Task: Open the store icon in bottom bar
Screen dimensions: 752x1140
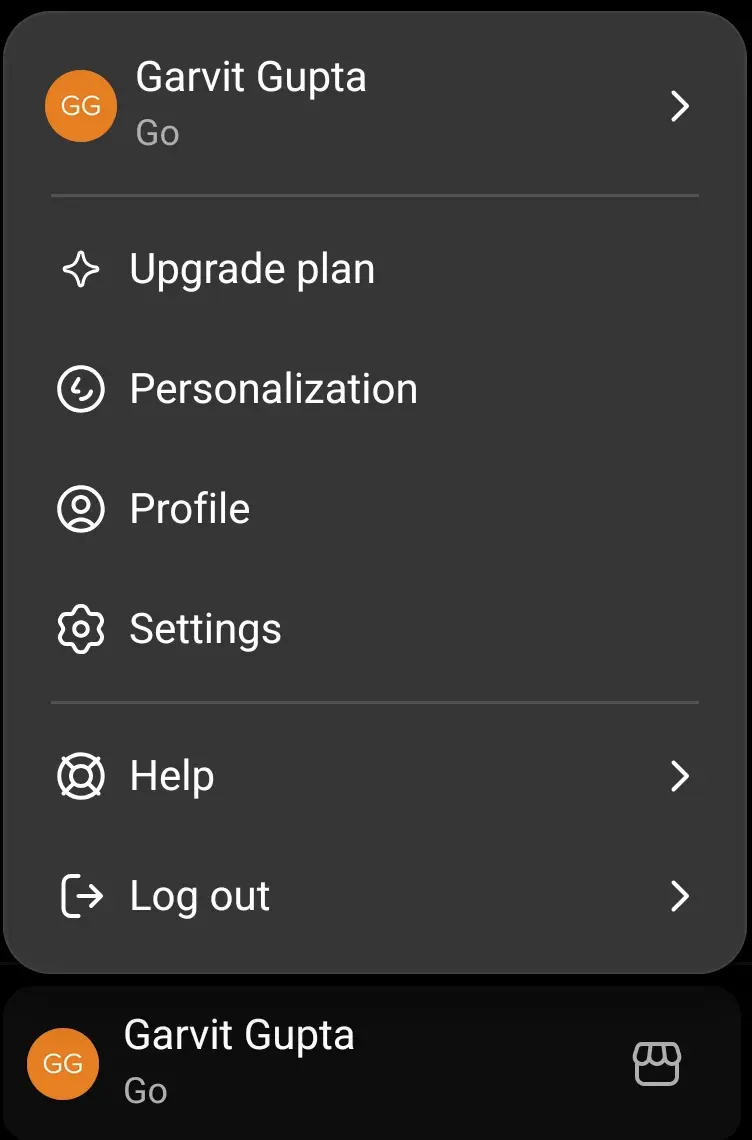Action: coord(657,1064)
